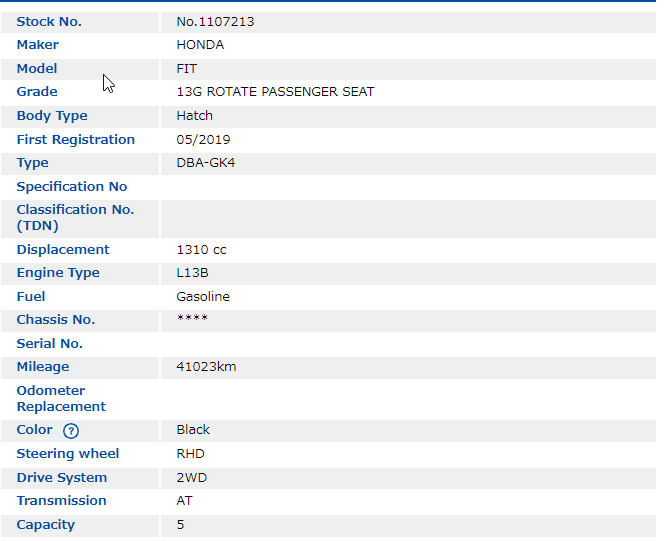The image size is (666, 541).
Task: Click the RHD steering wheel value
Action: (190, 454)
